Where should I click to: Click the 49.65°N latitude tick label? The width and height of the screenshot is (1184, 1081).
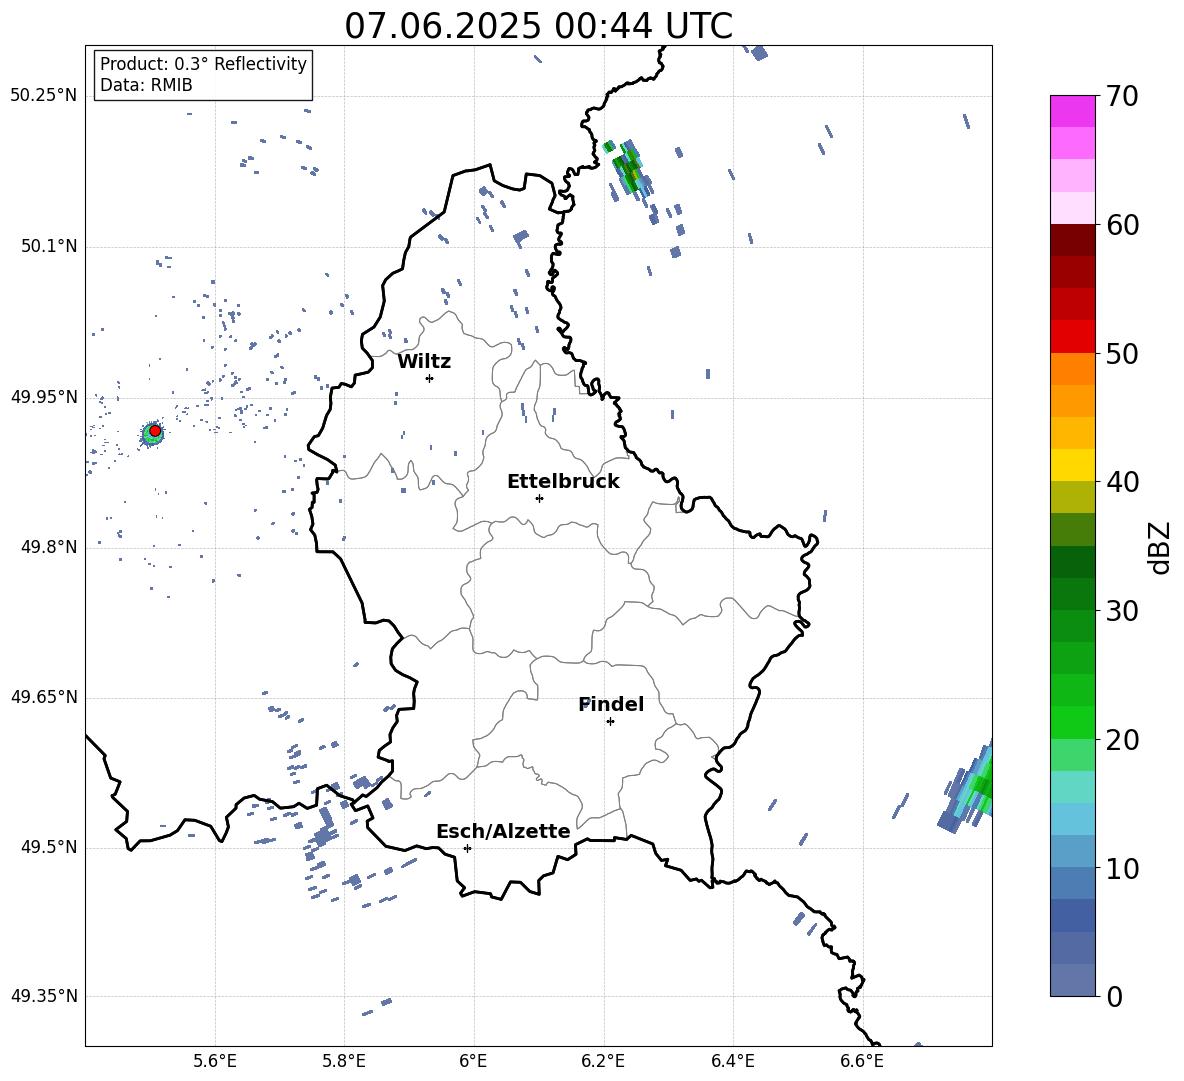click(44, 698)
